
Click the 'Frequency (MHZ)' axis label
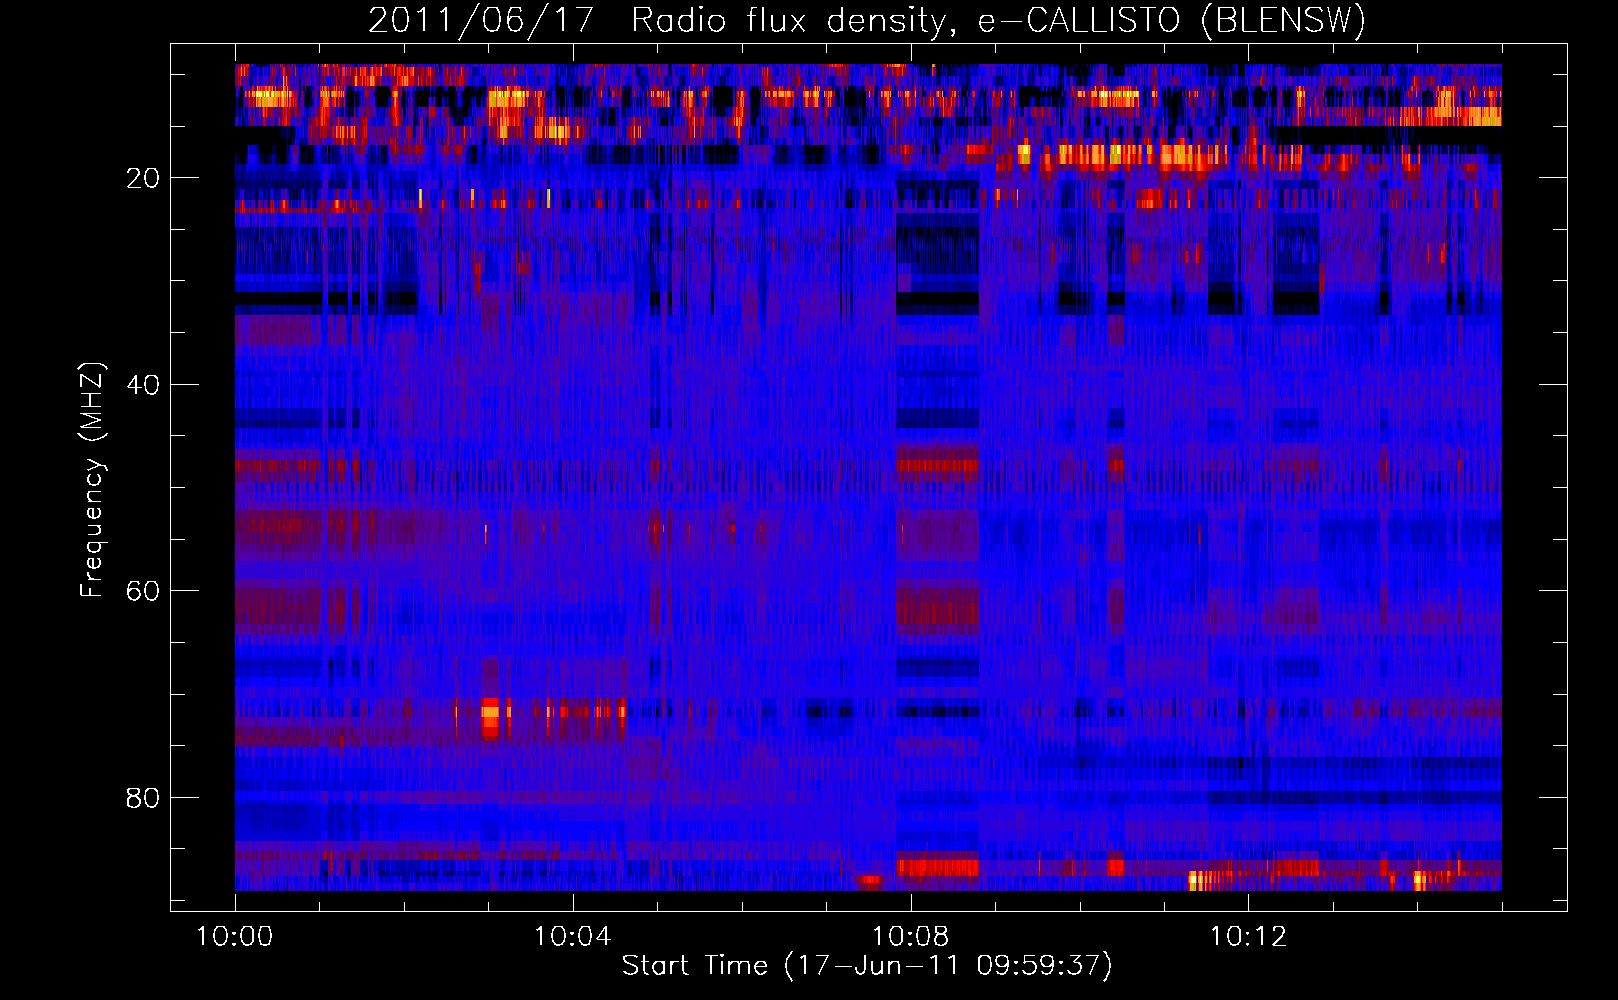92,480
